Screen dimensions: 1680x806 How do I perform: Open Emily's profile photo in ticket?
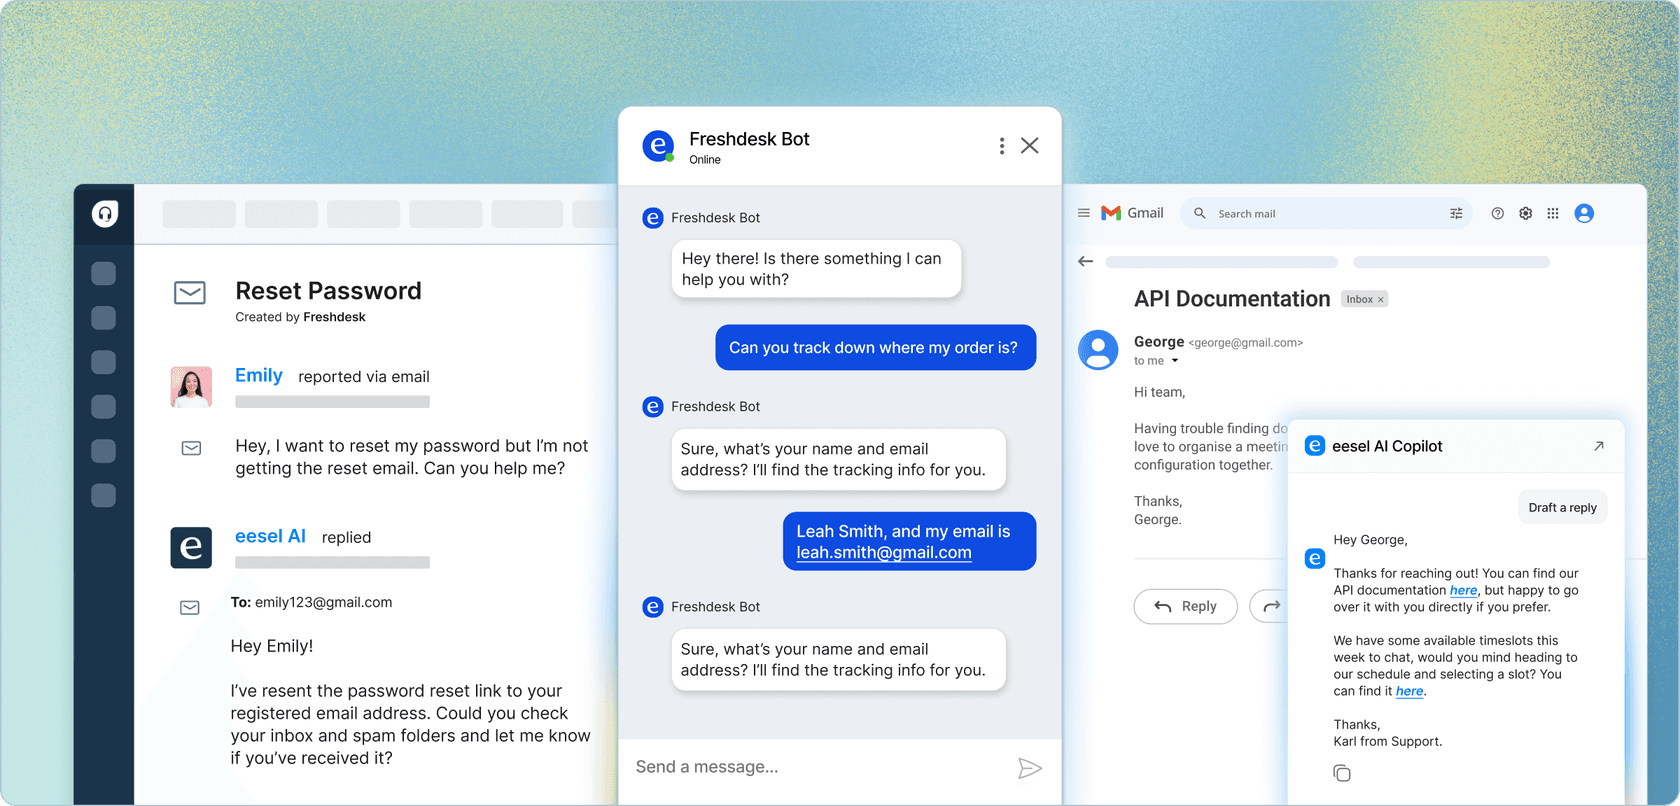(191, 387)
